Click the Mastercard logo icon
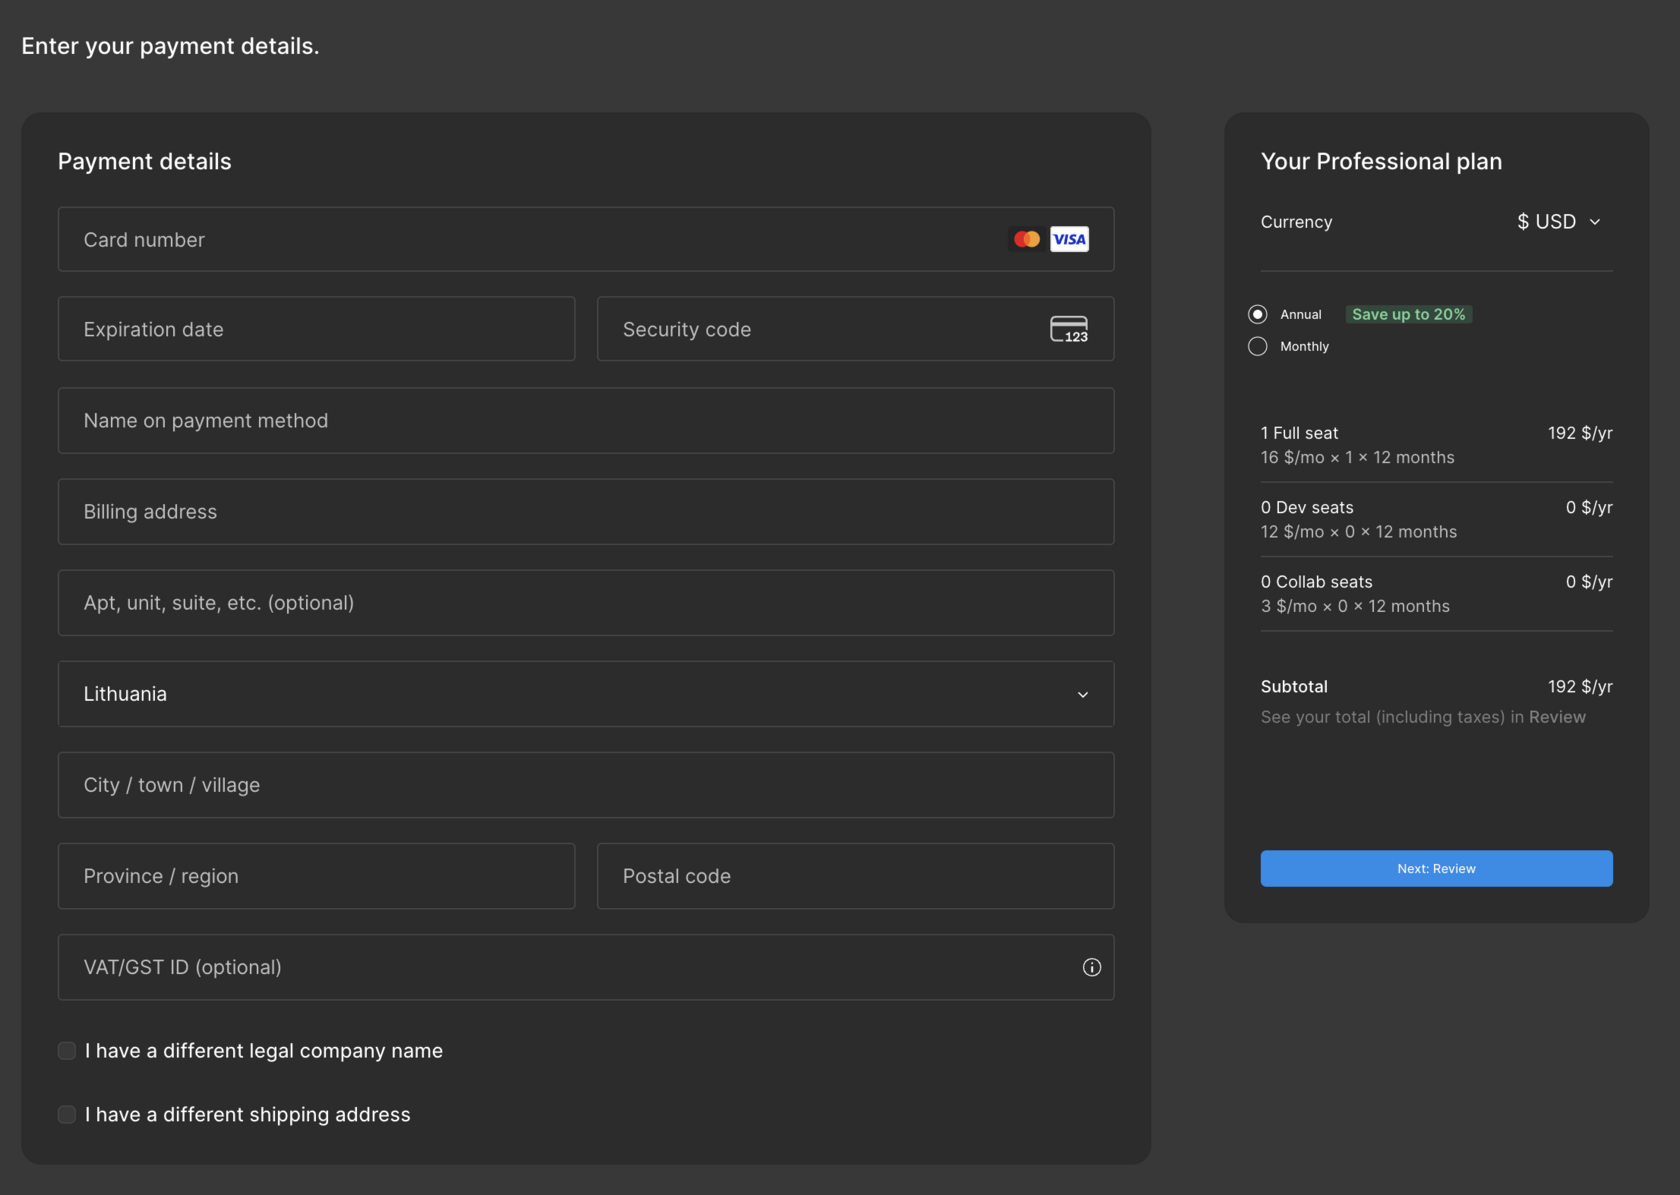Viewport: 1680px width, 1195px height. [1026, 239]
